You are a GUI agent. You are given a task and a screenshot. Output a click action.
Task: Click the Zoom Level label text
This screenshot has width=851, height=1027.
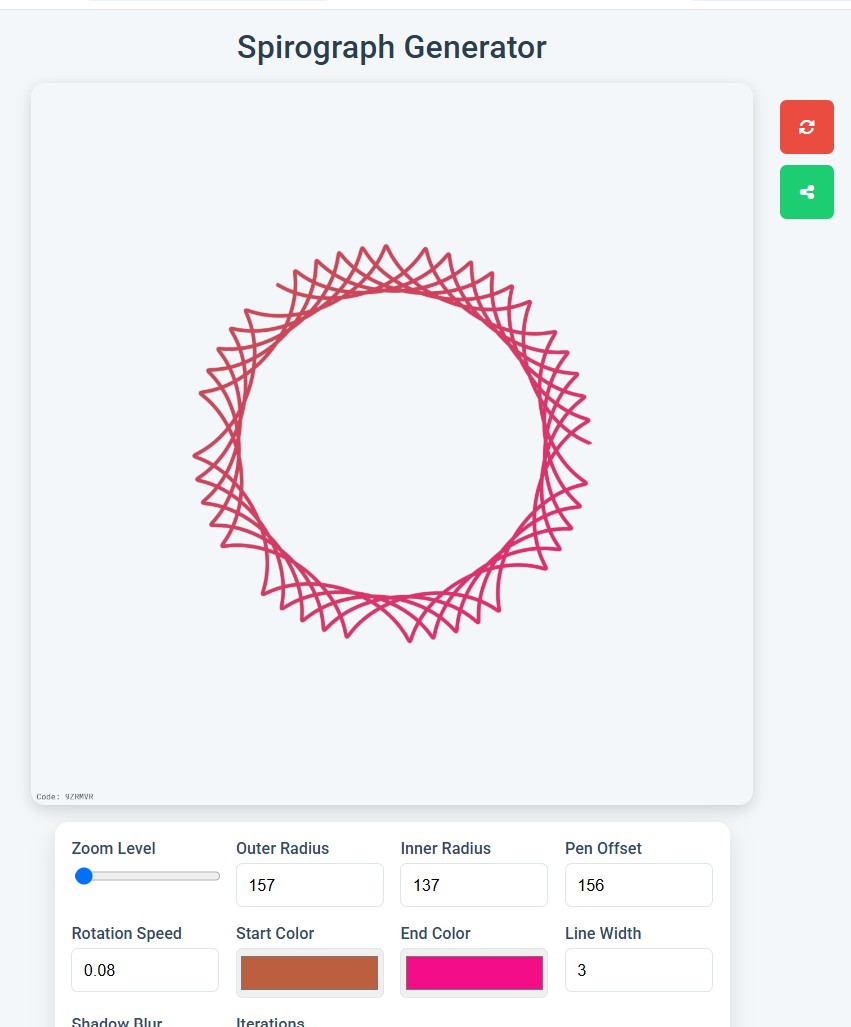point(113,848)
